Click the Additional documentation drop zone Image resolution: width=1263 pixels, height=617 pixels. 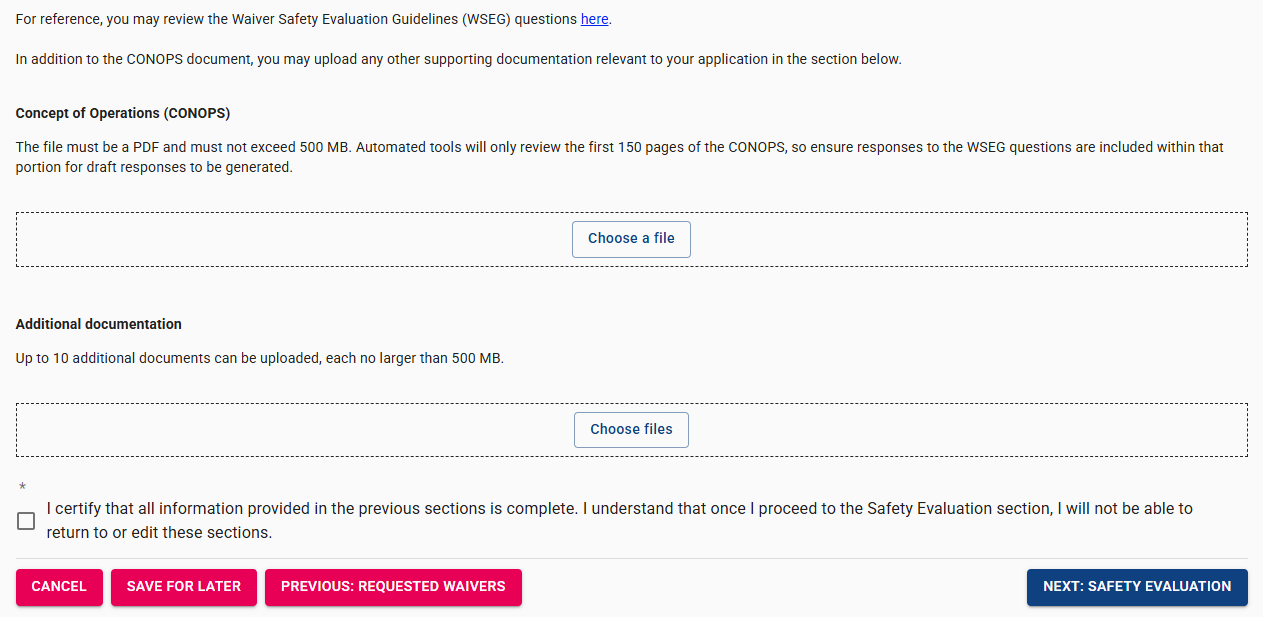[x=300, y=430]
